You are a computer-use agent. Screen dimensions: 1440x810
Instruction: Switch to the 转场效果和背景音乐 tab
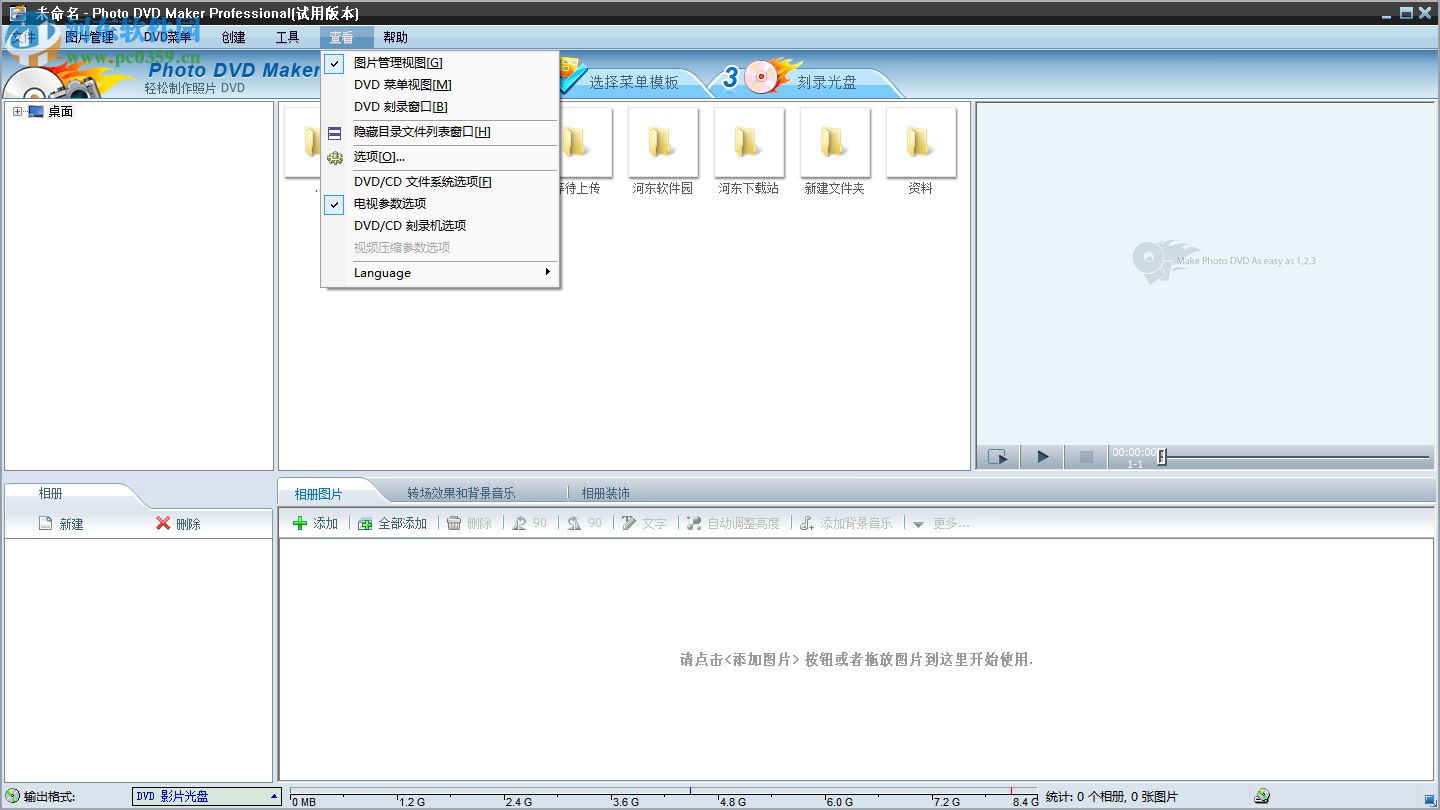pos(463,492)
